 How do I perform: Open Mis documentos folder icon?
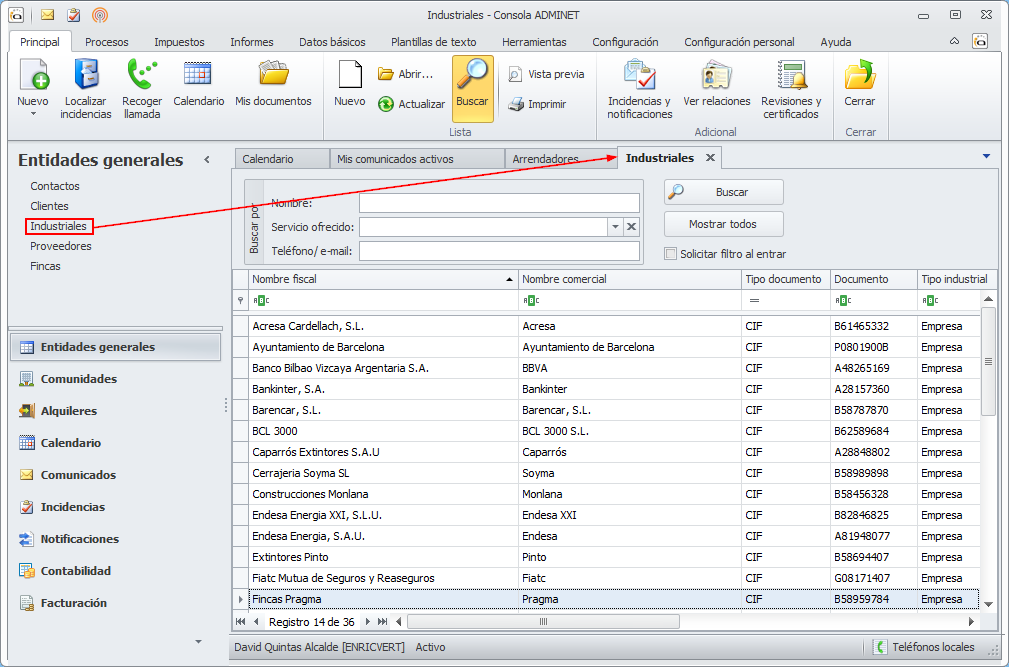273,75
